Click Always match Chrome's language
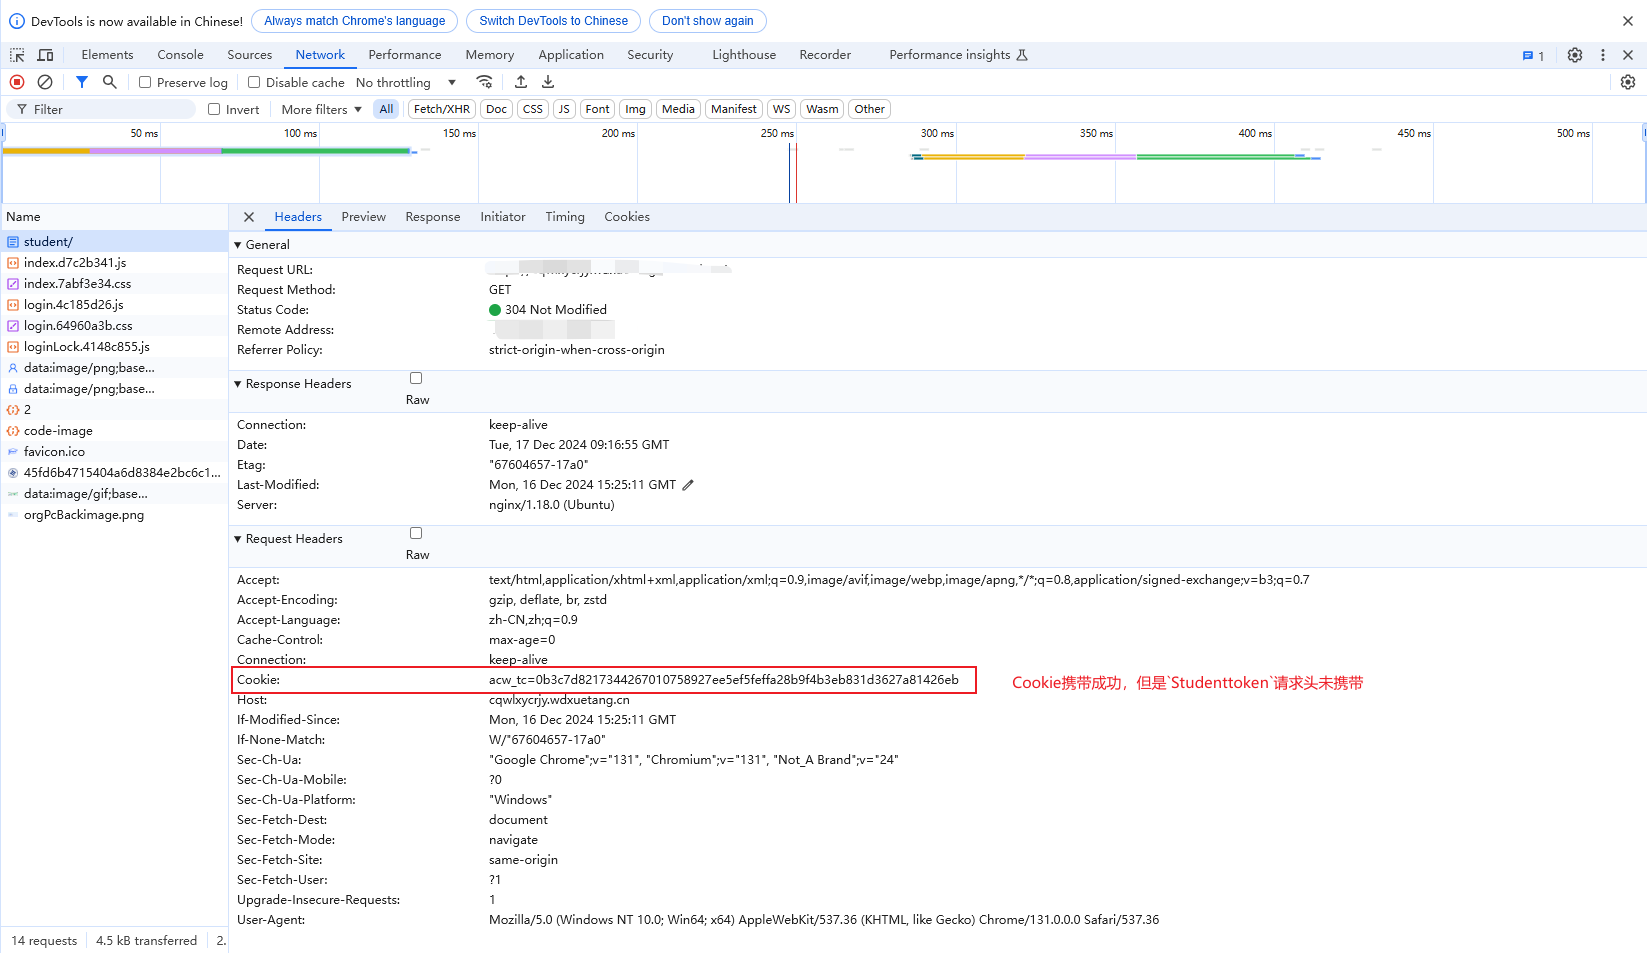Viewport: 1647px width, 953px height. [x=355, y=21]
